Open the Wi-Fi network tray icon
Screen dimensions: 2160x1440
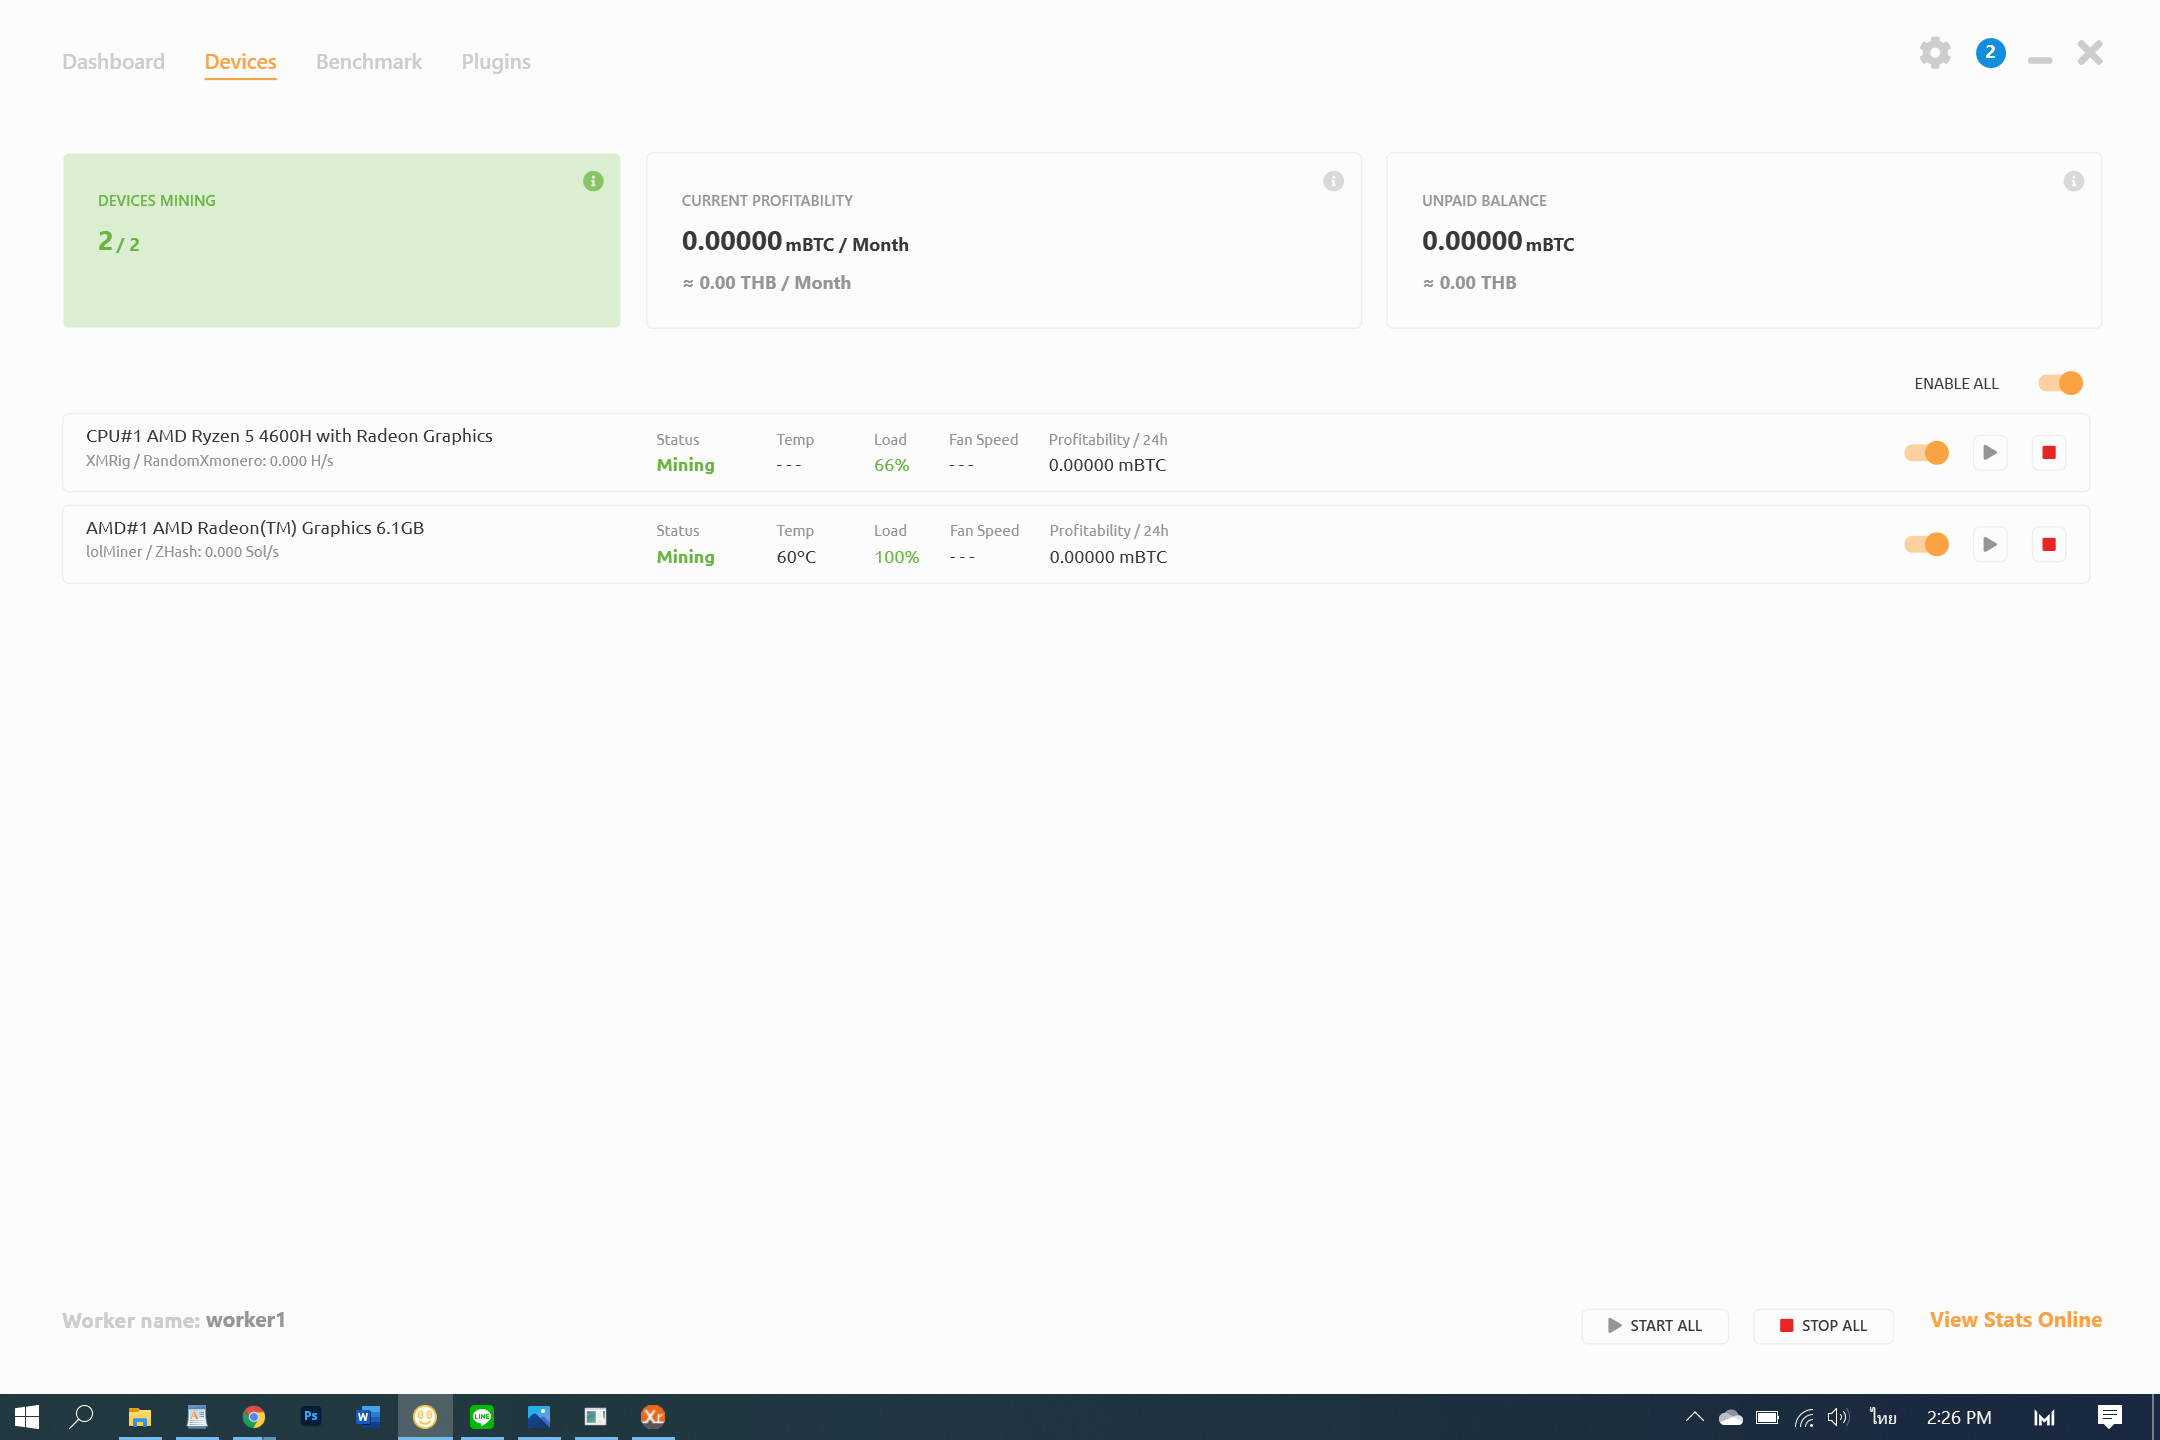click(1804, 1417)
